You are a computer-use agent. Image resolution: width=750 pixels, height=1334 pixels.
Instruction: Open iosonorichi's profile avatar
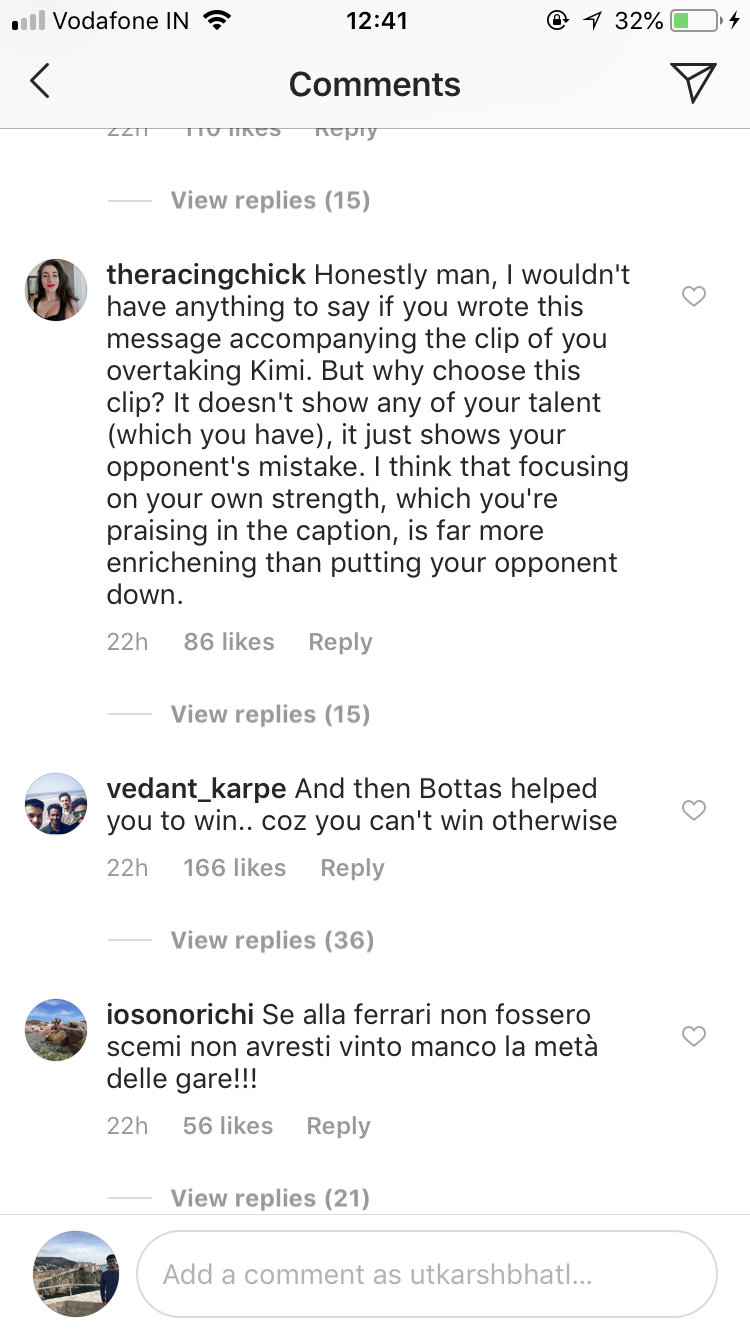pyautogui.click(x=56, y=1029)
